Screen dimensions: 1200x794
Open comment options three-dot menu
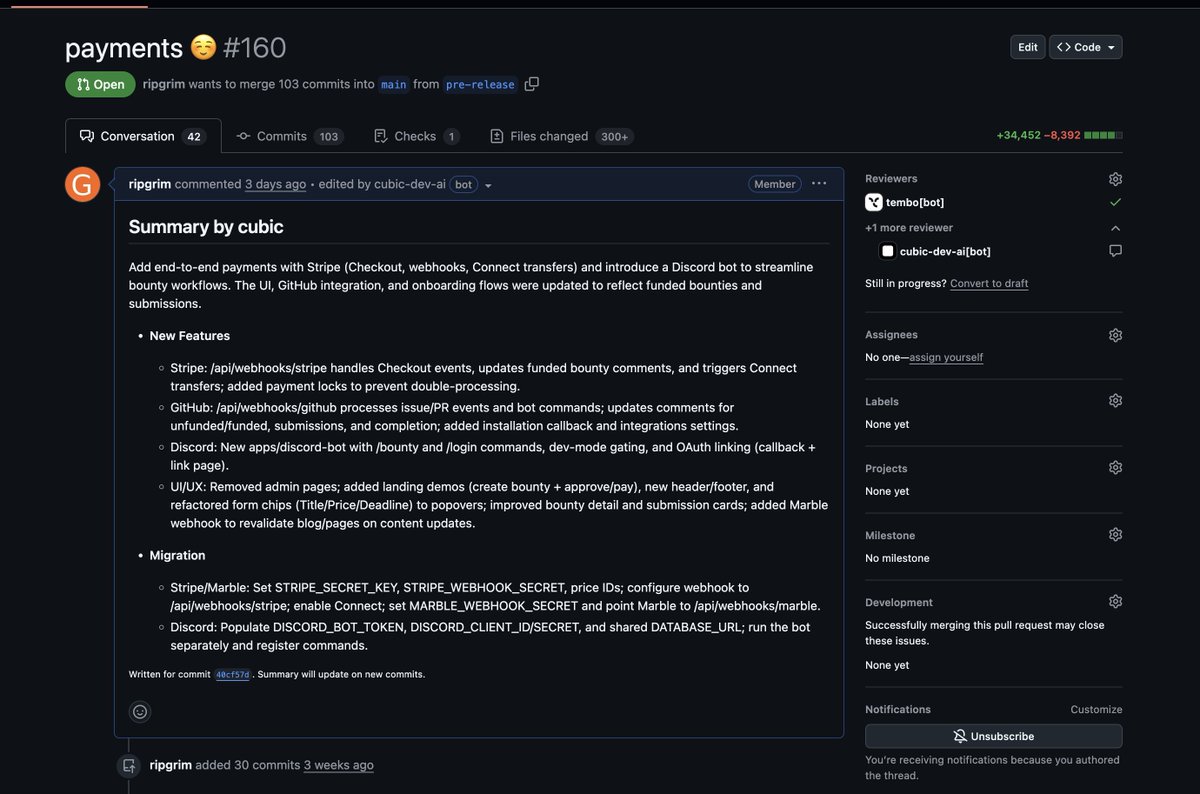coord(819,184)
